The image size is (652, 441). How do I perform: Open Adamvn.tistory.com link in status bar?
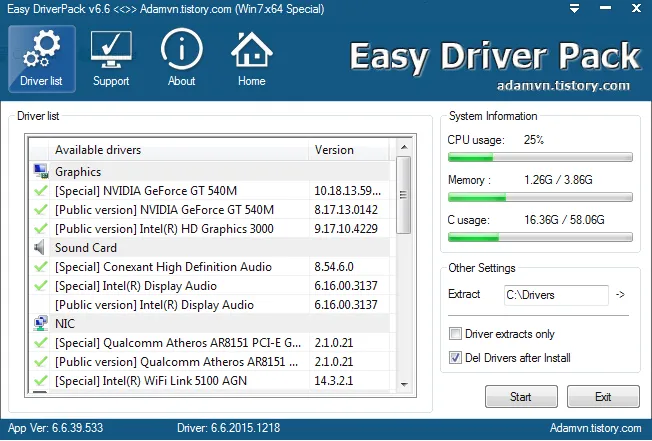click(595, 428)
